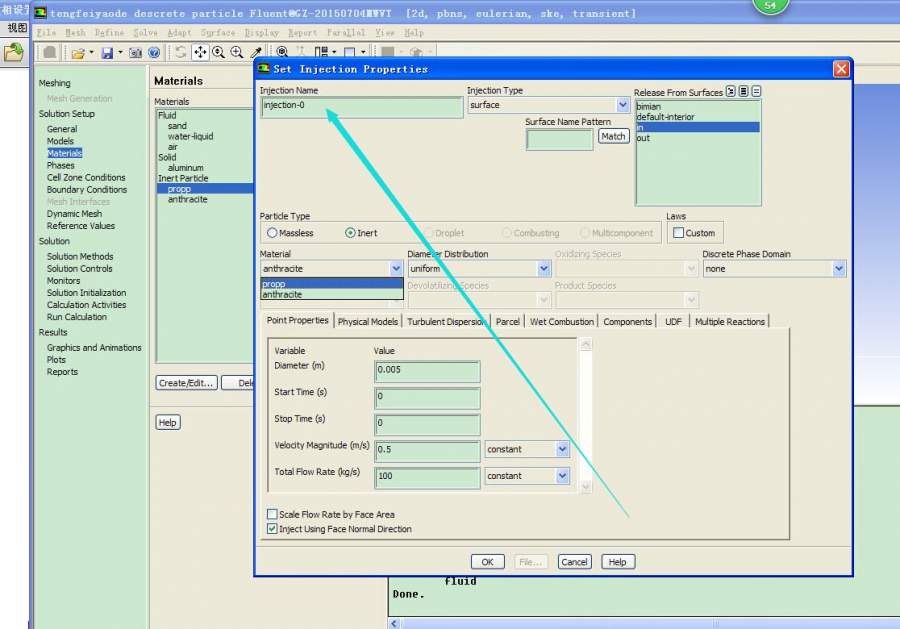The height and width of the screenshot is (629, 900).
Task: Open the Save toolbar icon's dropdown arrow
Action: [x=120, y=53]
